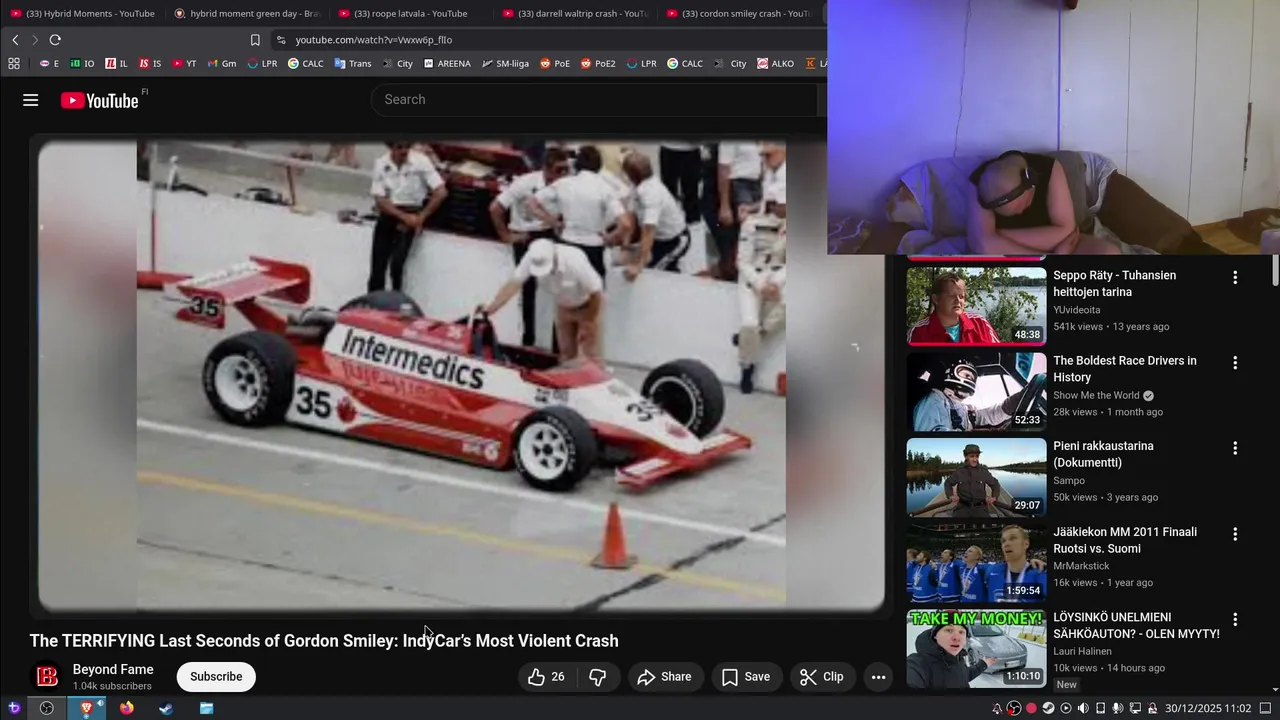Open The Boldest Race Drivers thumbnail
The image size is (1280, 720).
(x=976, y=391)
